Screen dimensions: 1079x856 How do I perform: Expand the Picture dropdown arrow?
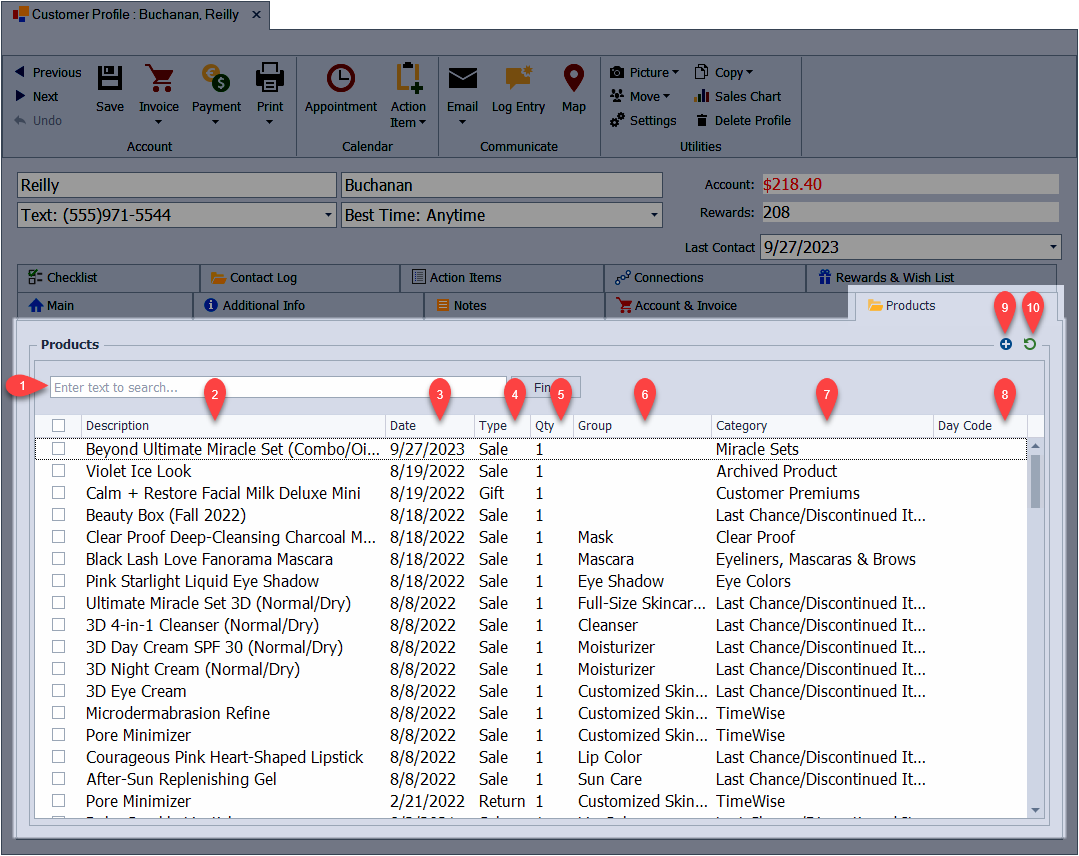[x=675, y=72]
